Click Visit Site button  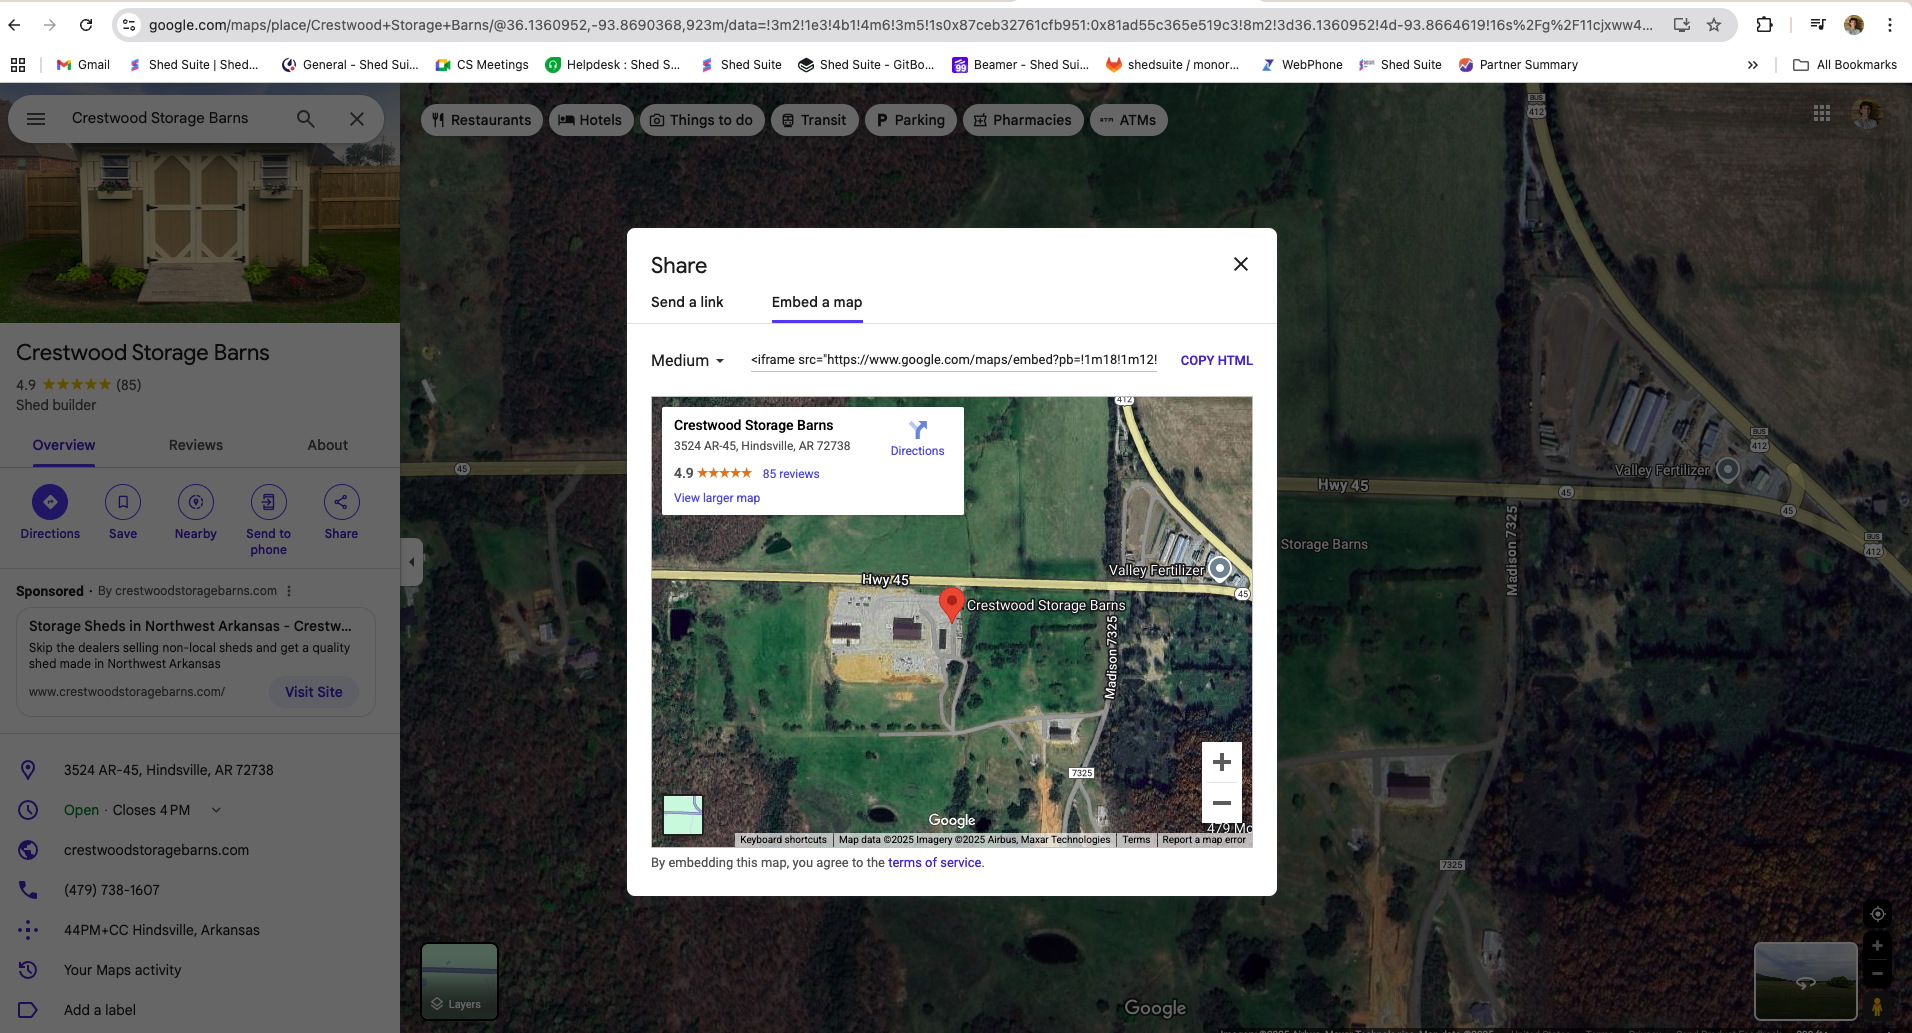pyautogui.click(x=314, y=692)
